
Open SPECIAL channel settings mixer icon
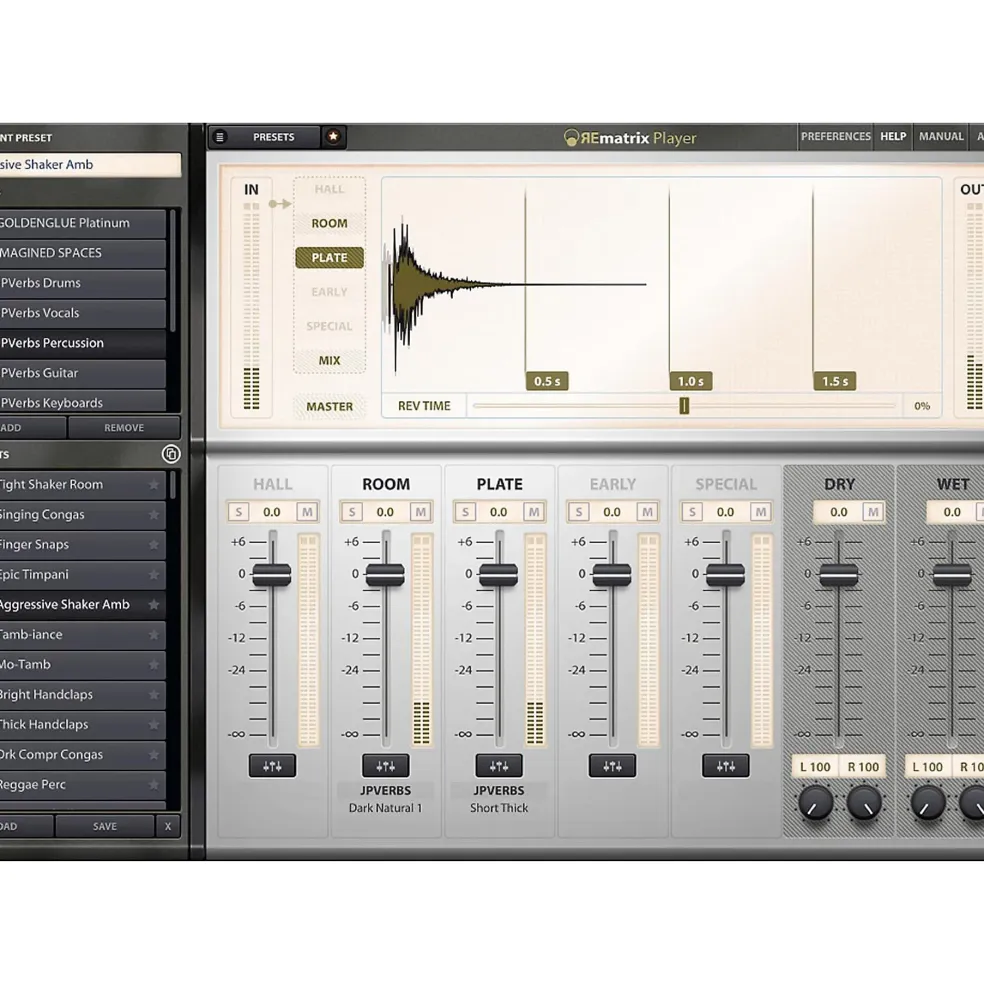725,766
